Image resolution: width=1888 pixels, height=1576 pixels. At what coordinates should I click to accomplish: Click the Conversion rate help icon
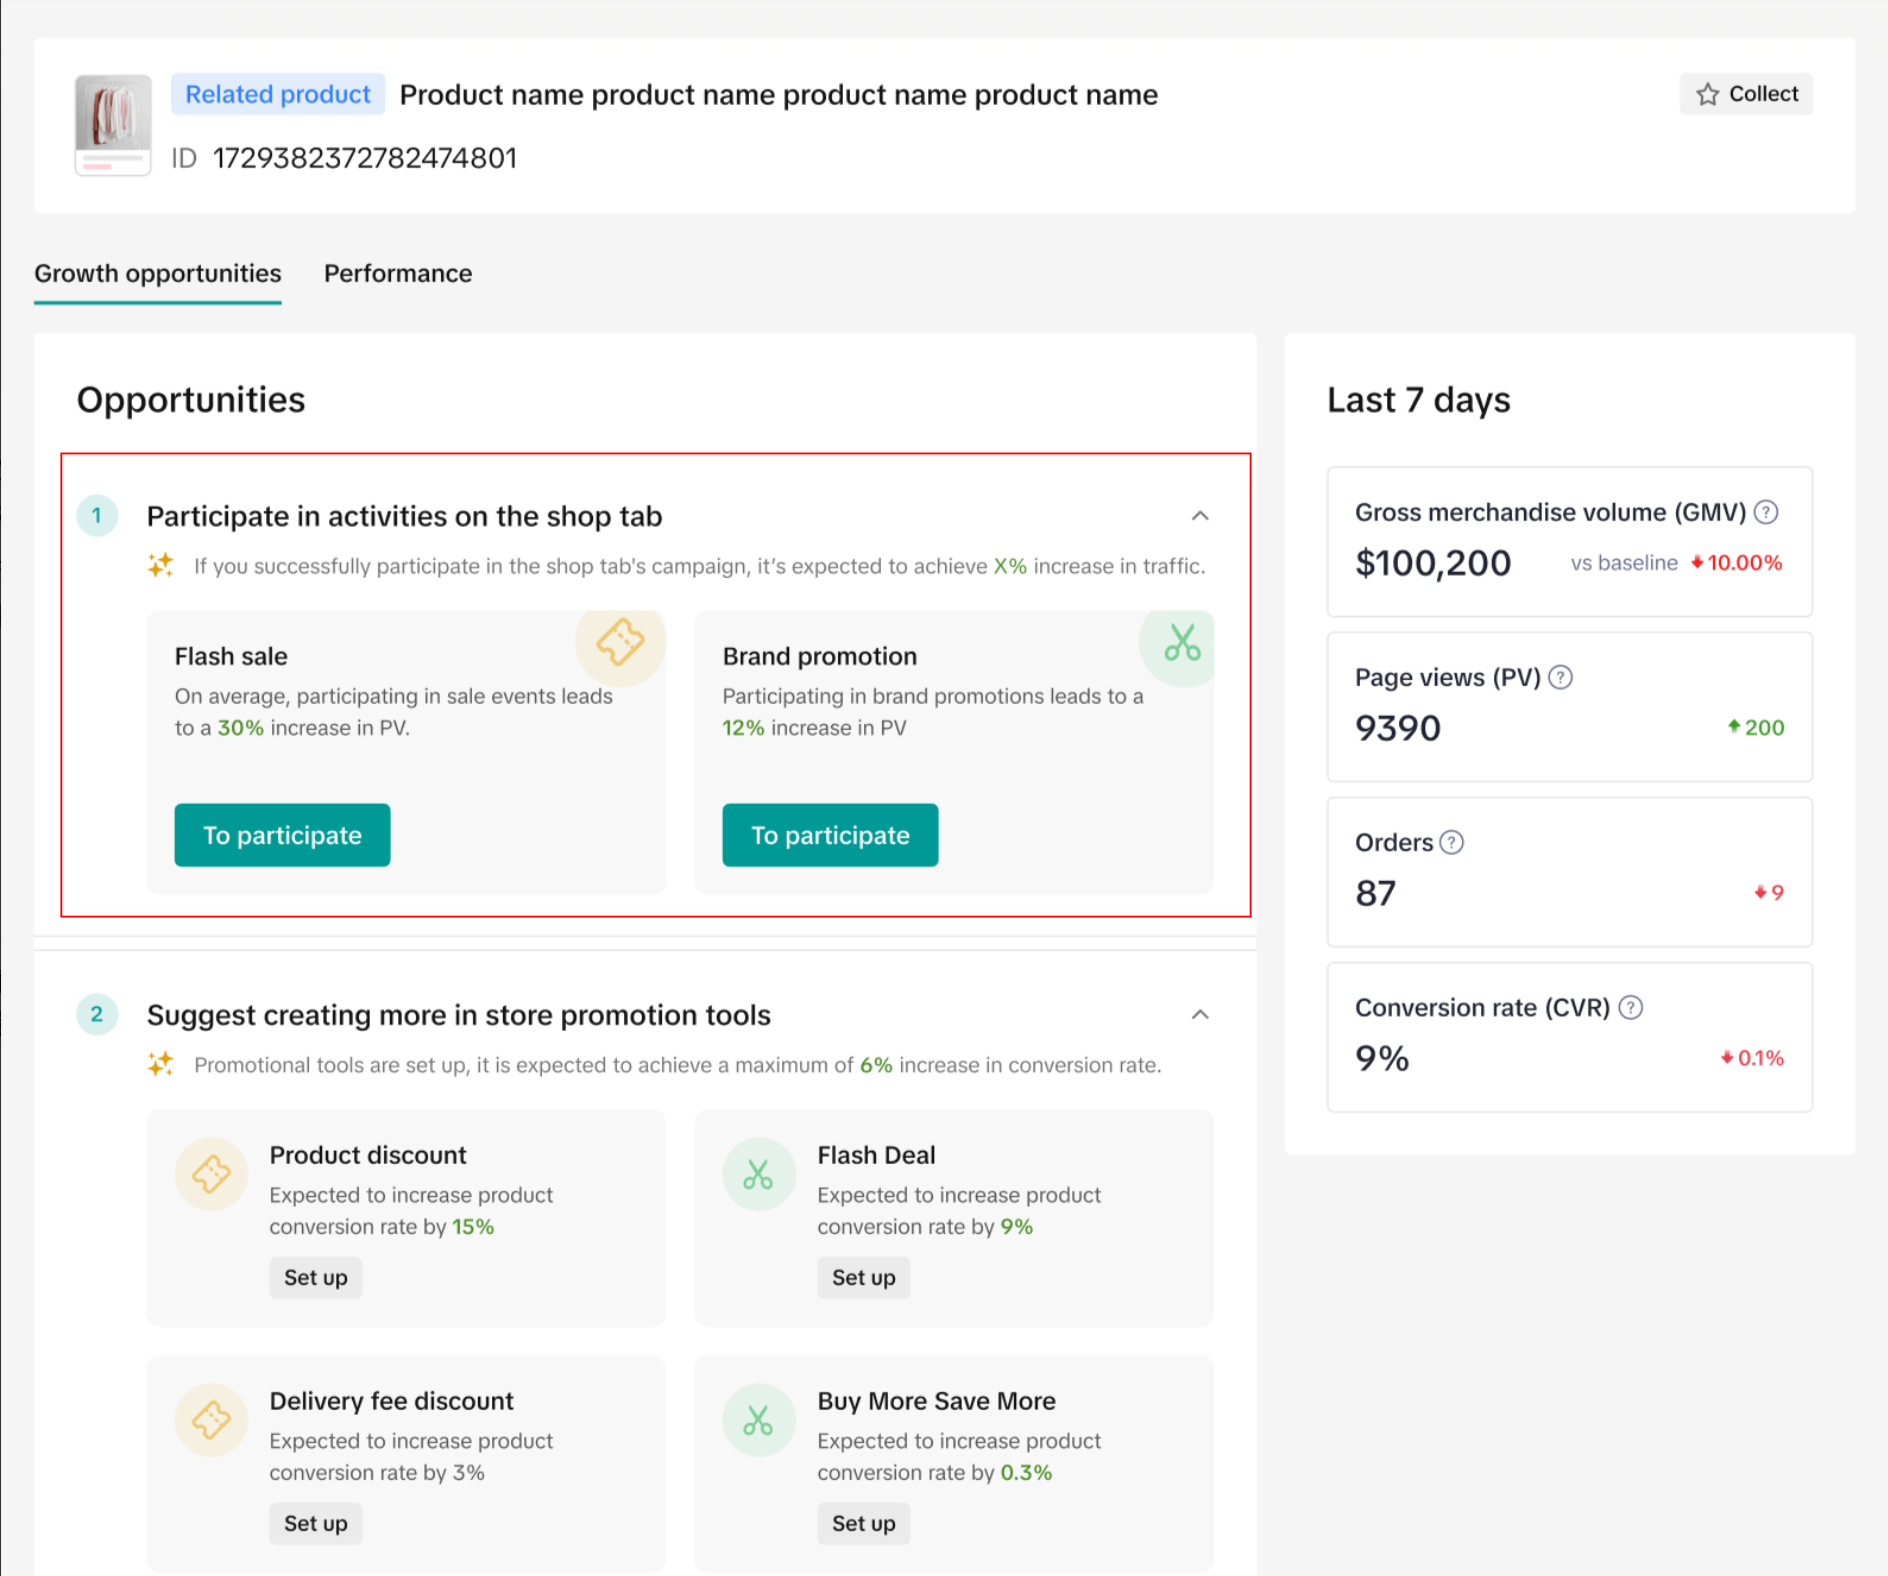pos(1630,1007)
